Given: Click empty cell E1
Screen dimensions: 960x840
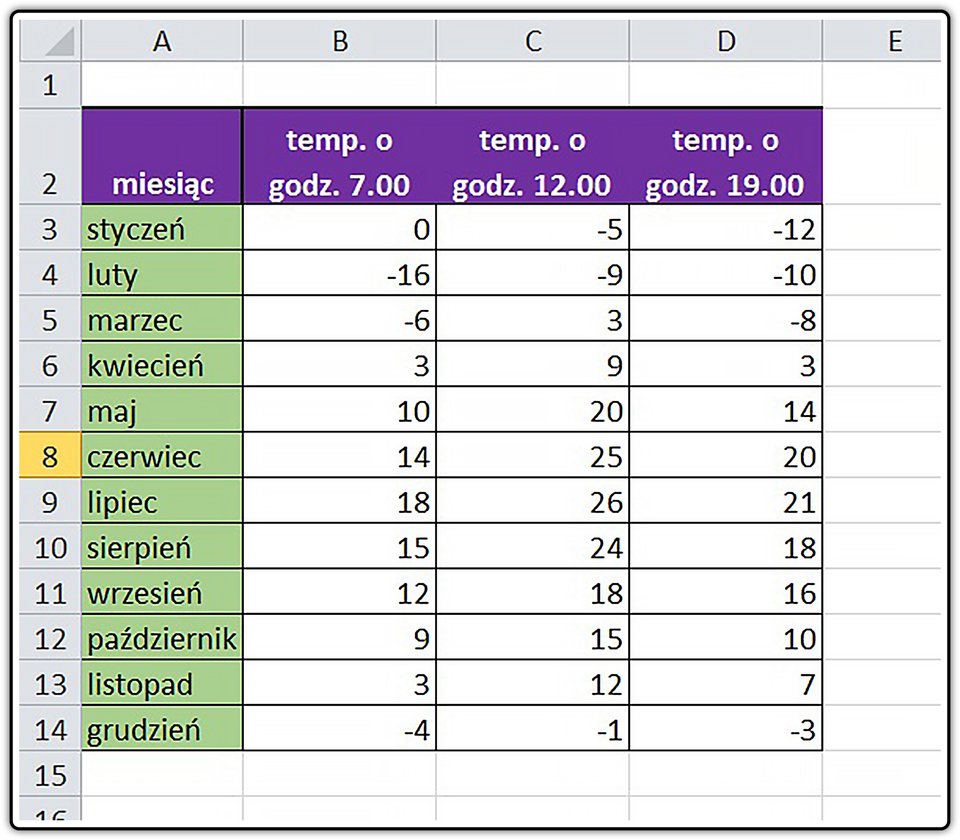Looking at the screenshot, I should (x=882, y=84).
